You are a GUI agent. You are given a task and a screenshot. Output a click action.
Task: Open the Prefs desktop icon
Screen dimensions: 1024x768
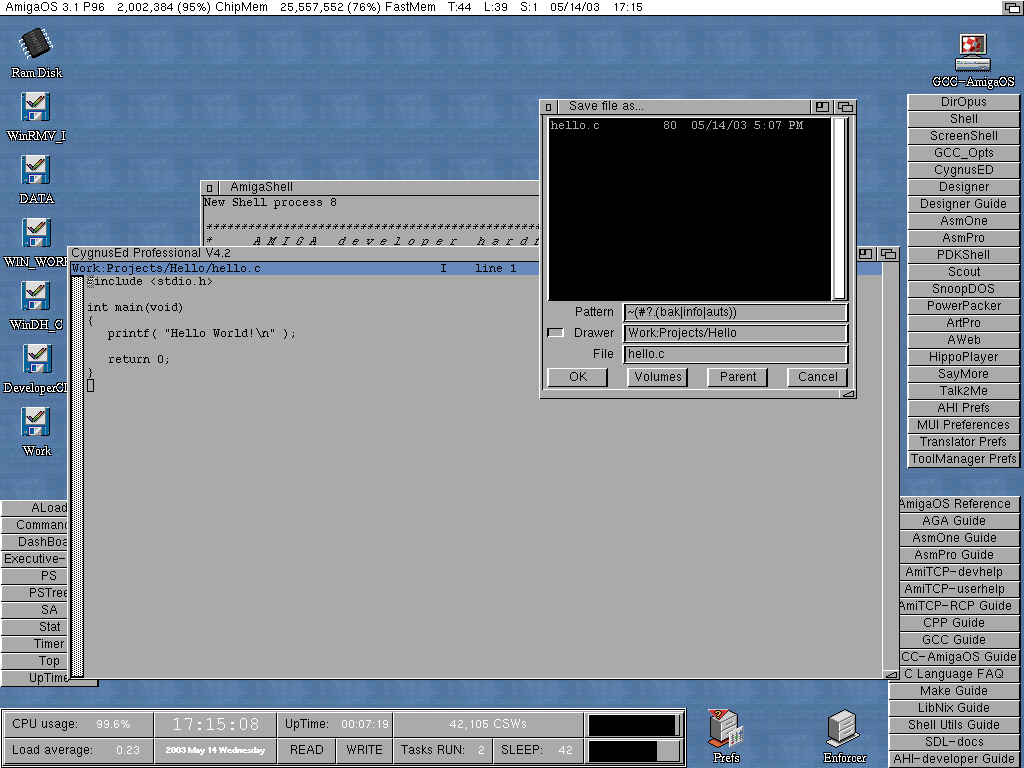coord(725,730)
